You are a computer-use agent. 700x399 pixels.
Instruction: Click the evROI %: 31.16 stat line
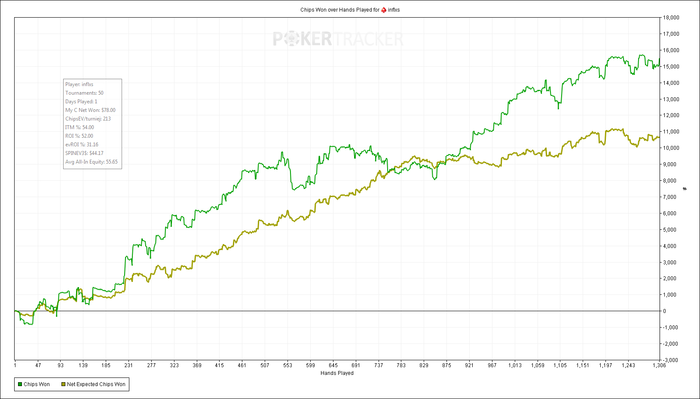[82, 145]
